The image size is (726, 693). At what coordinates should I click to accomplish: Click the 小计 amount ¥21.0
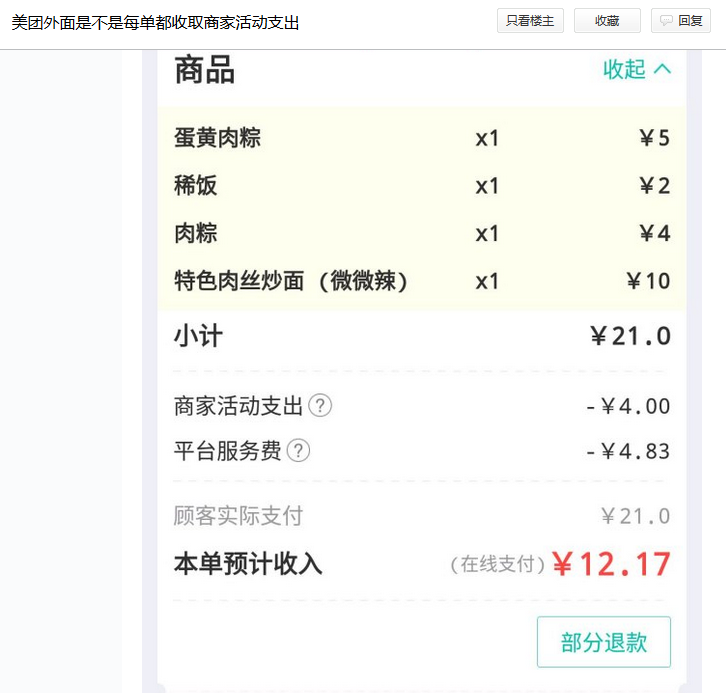(x=630, y=336)
